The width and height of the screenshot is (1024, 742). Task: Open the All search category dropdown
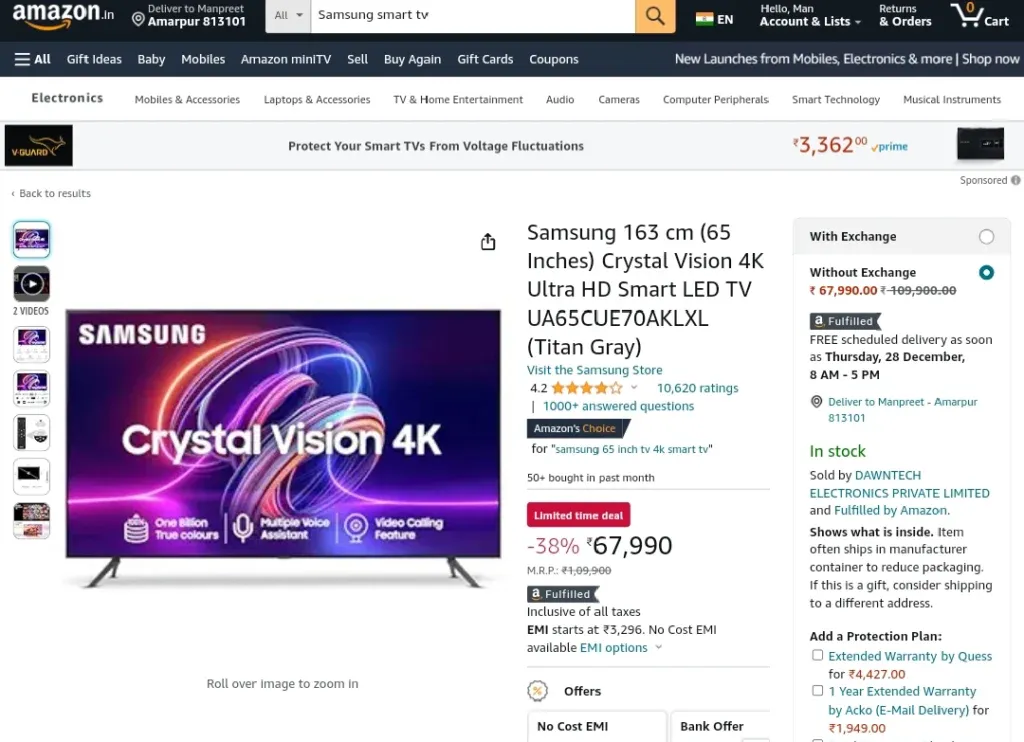tap(288, 15)
